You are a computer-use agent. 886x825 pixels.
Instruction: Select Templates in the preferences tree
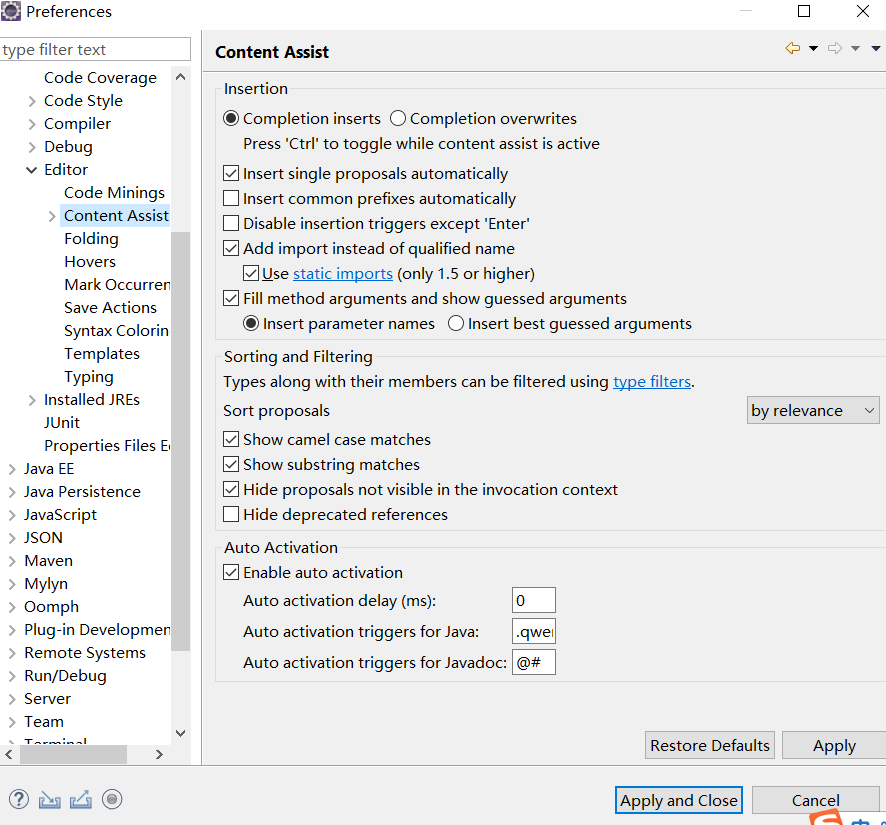click(x=102, y=354)
